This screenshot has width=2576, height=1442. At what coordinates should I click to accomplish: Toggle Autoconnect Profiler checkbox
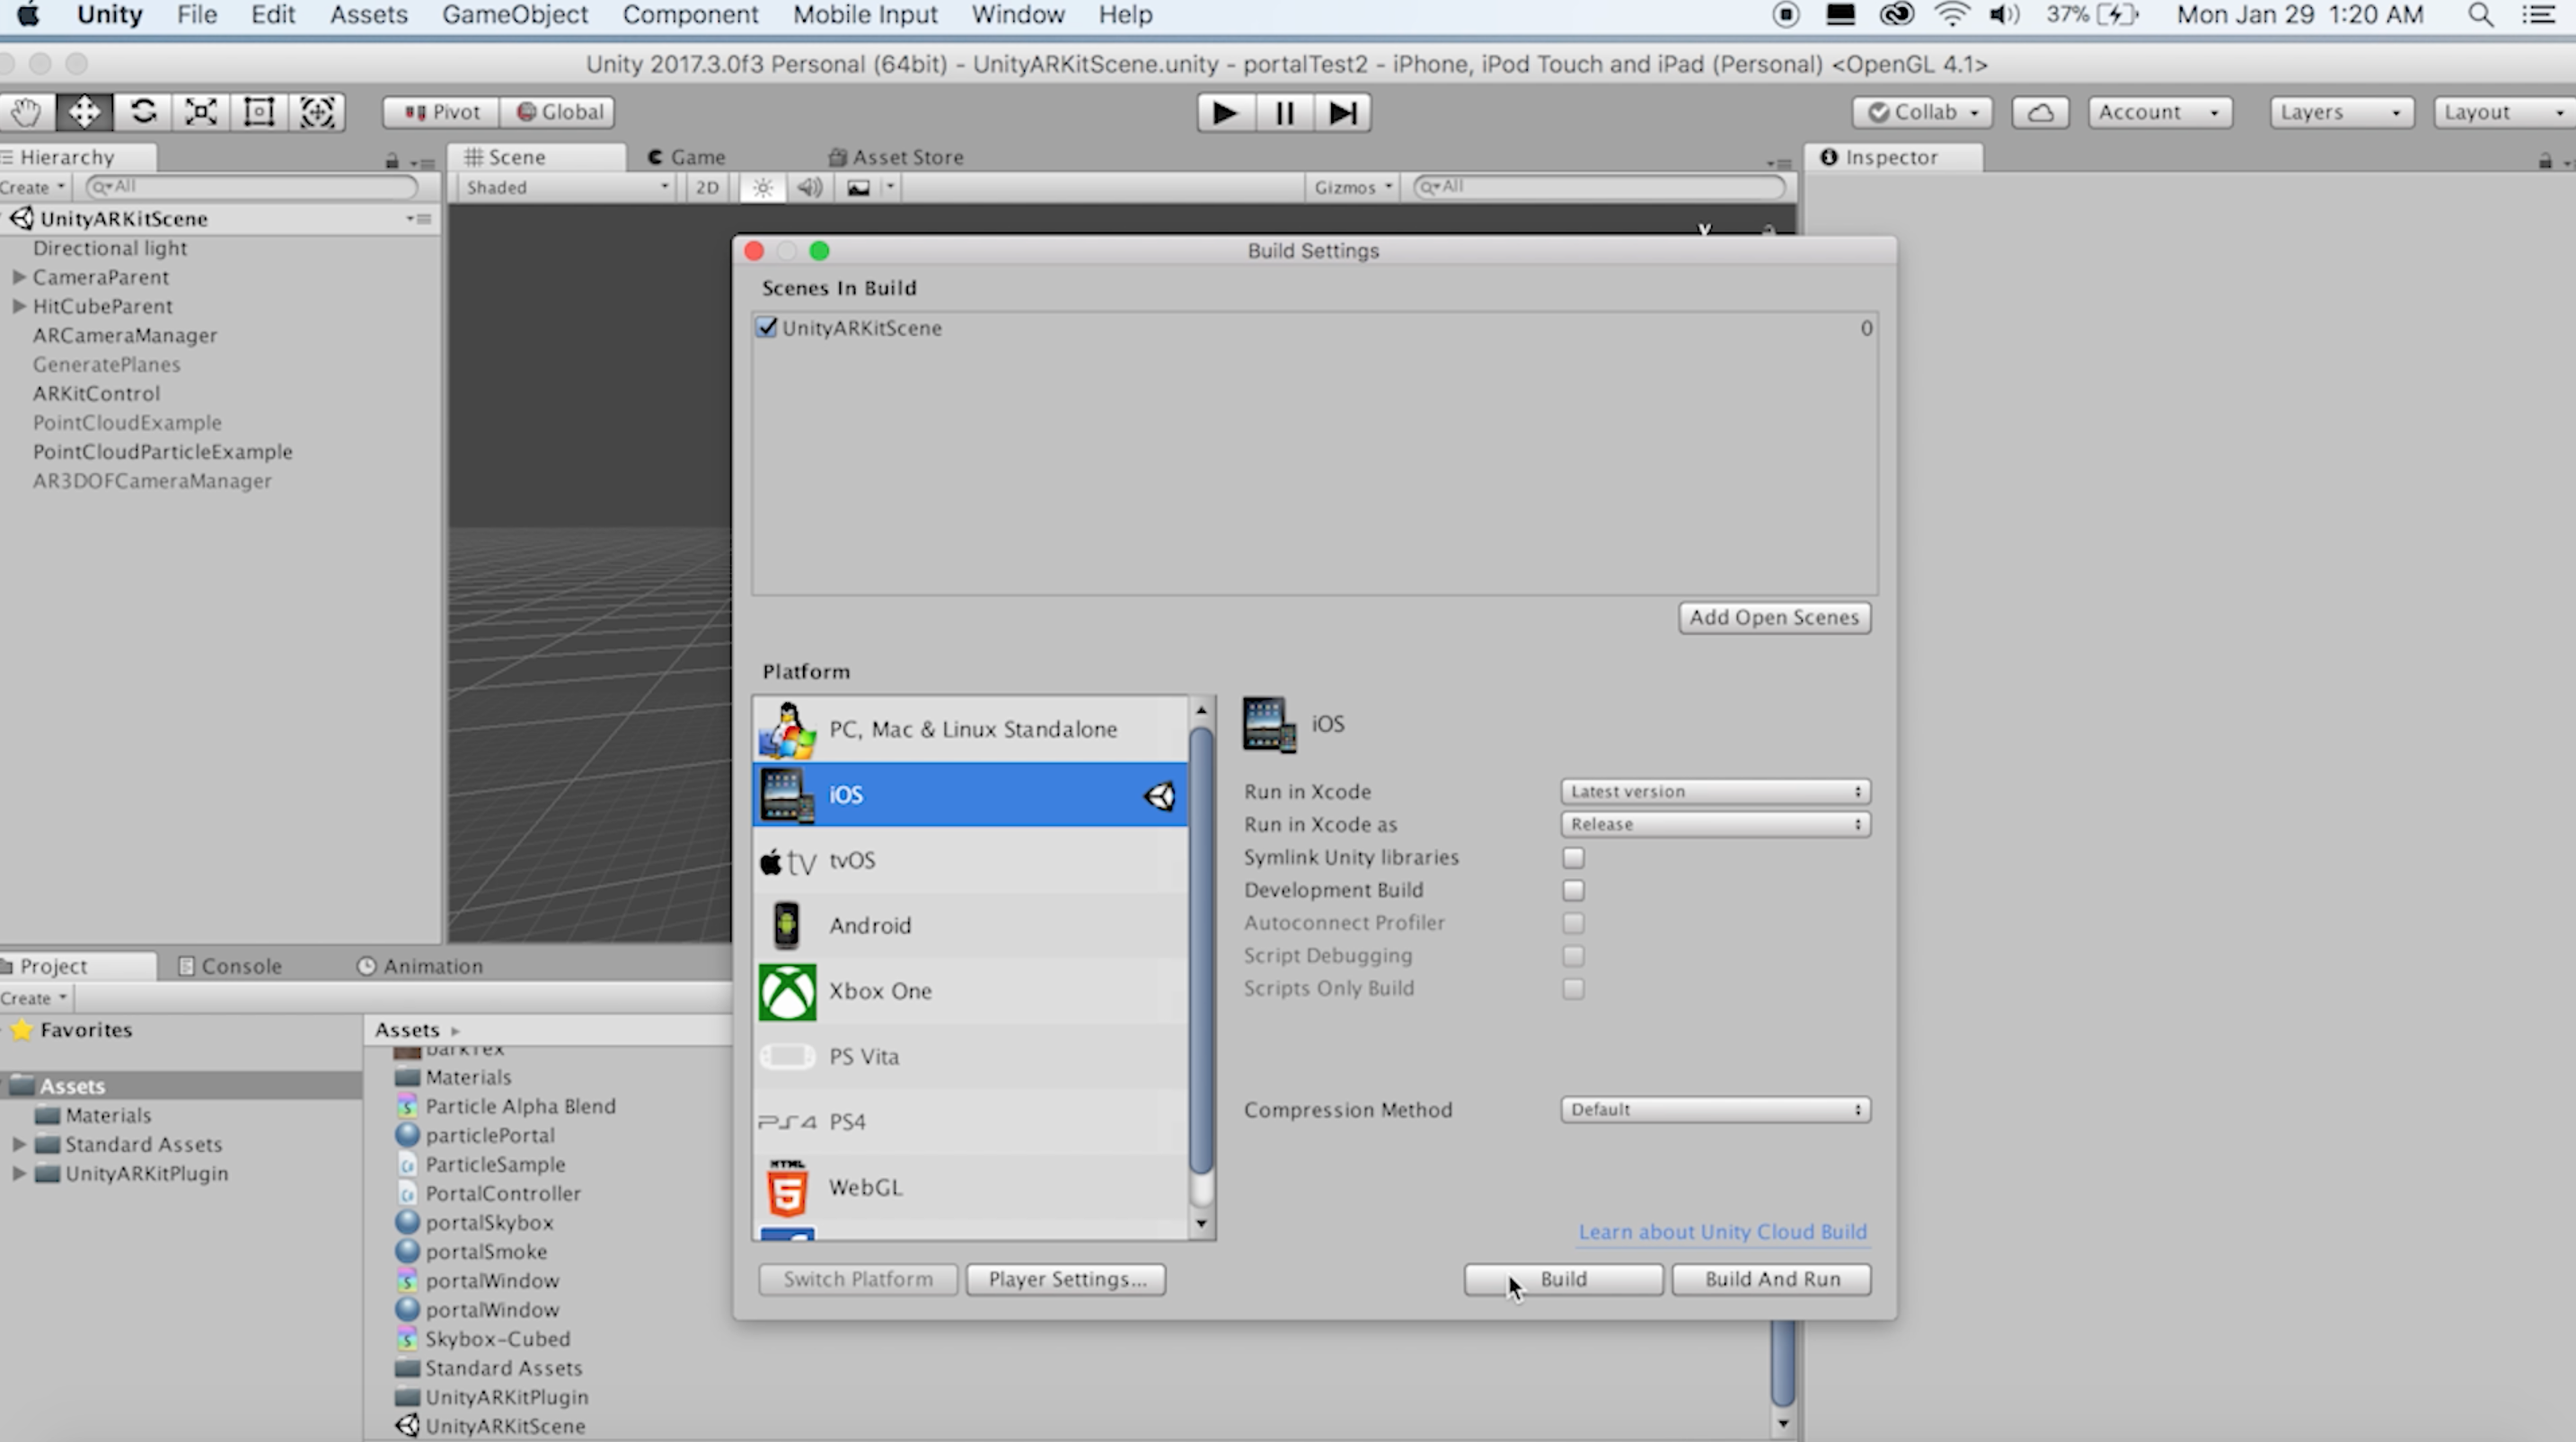(1571, 922)
